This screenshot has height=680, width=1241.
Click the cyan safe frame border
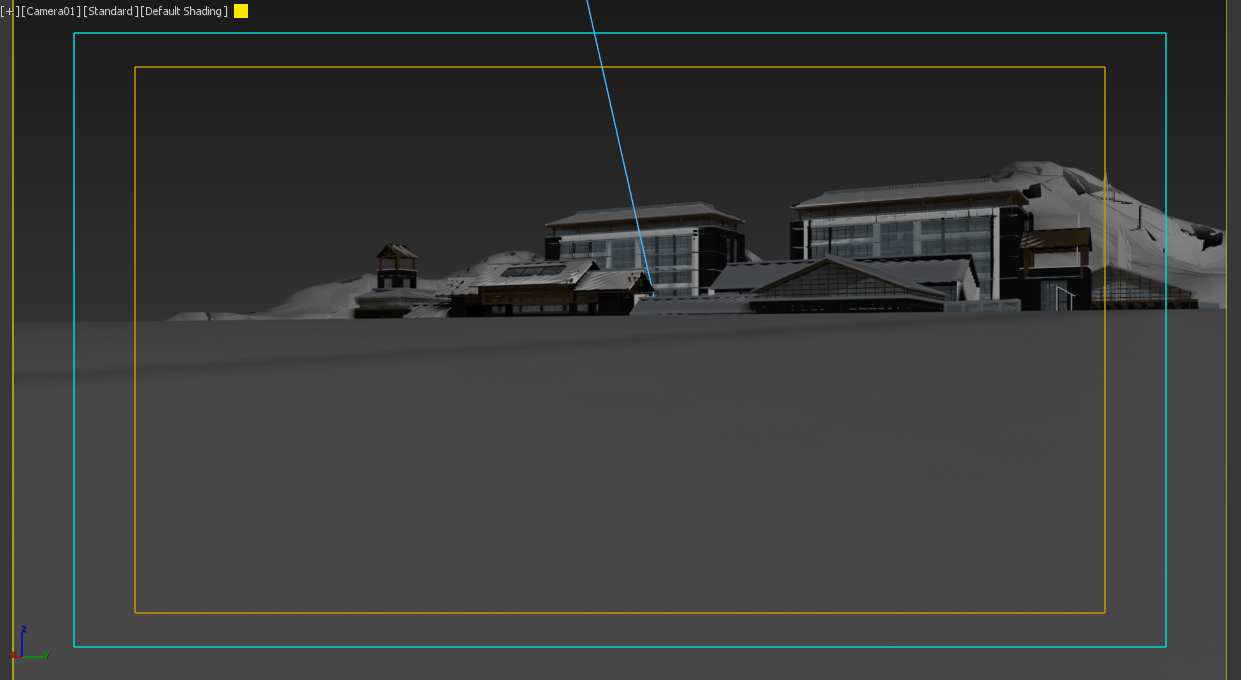tap(620, 34)
